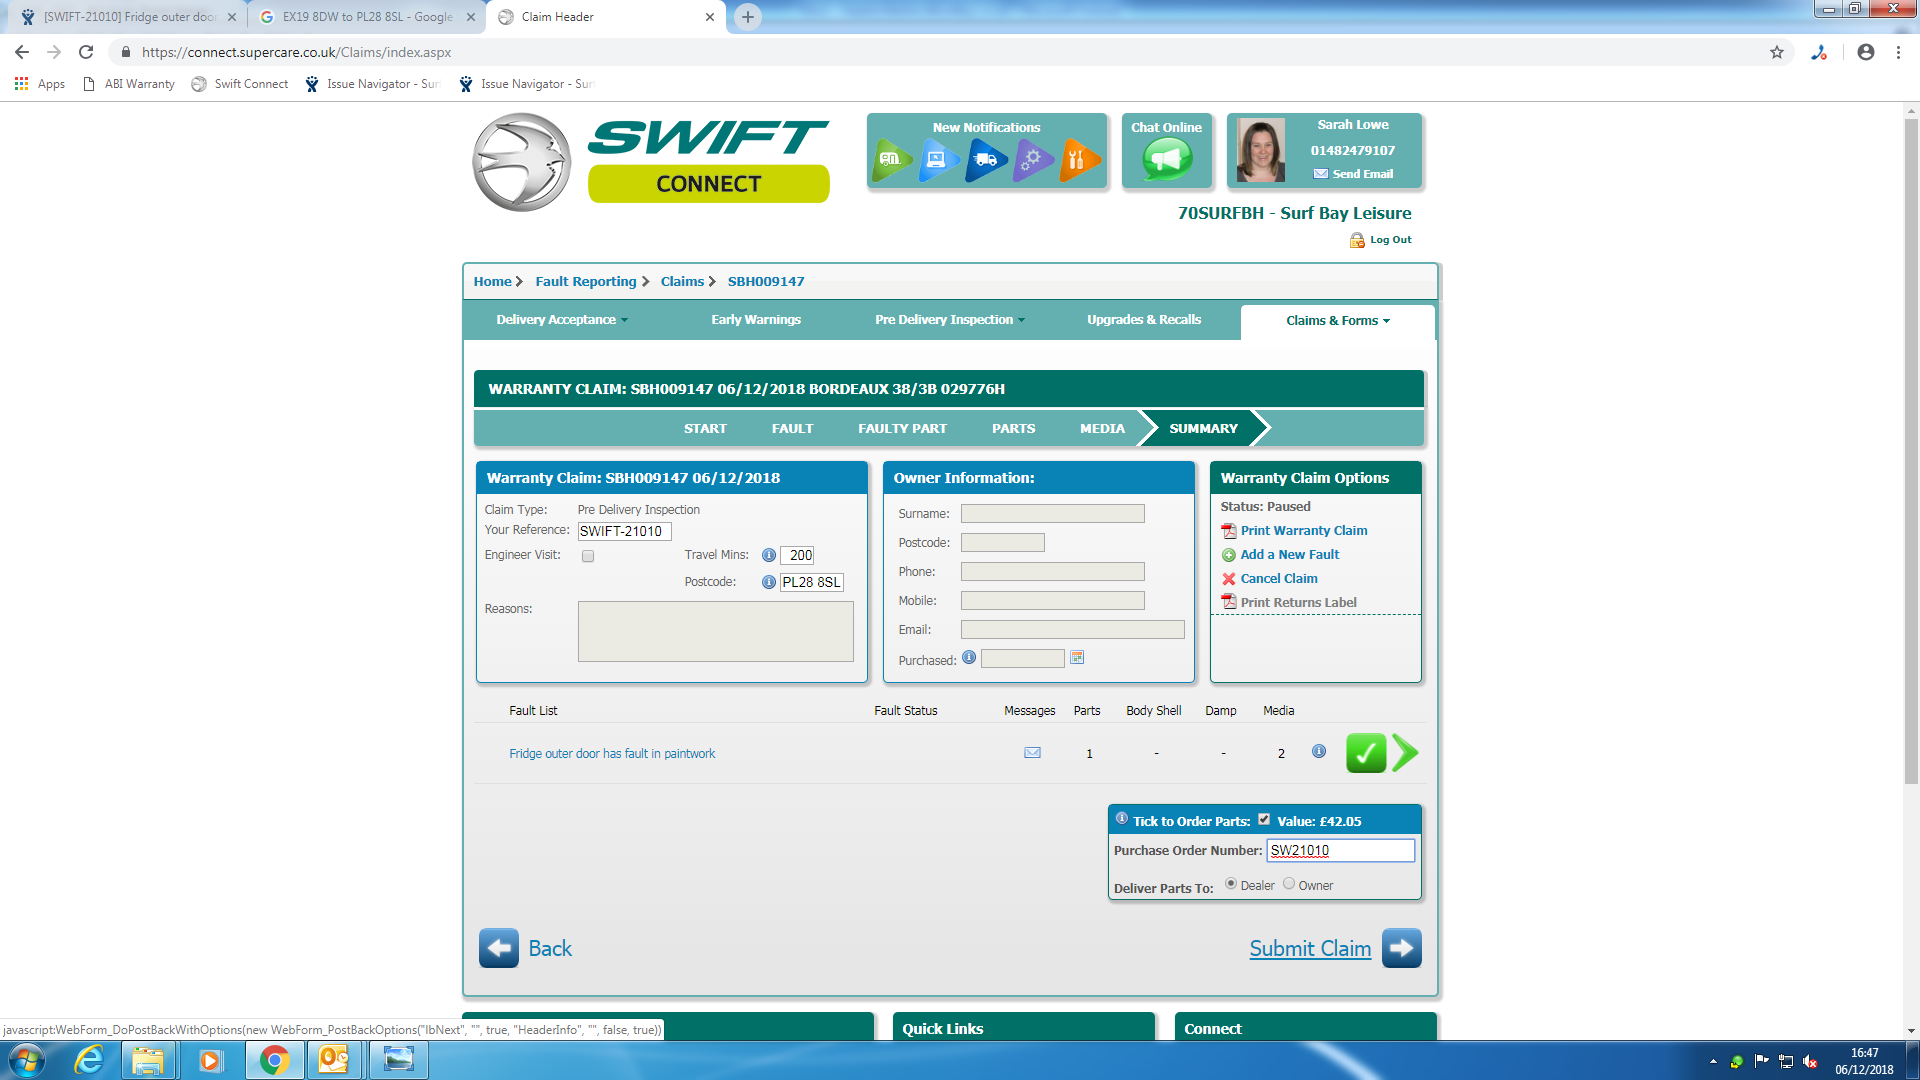Click Print Warranty Claim link
The image size is (1920, 1080).
click(1303, 531)
